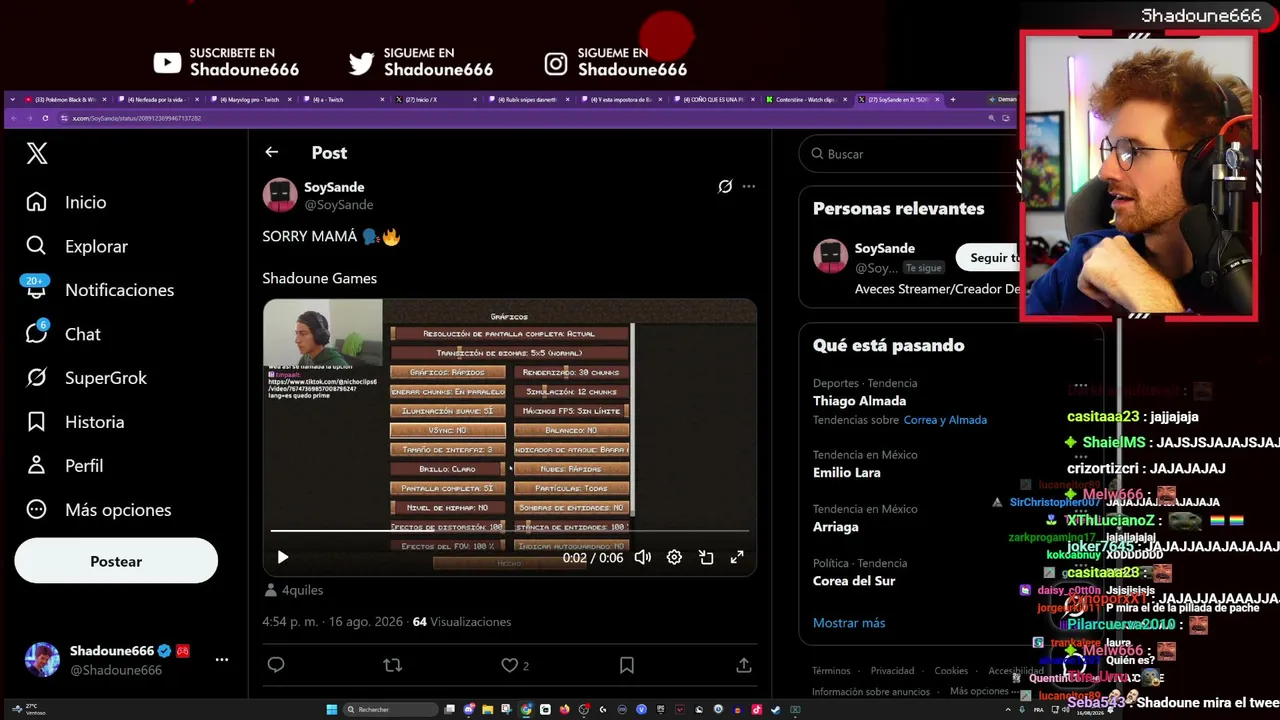Click the 64 Visualizaciones count
This screenshot has height=720, width=1280.
pos(462,622)
